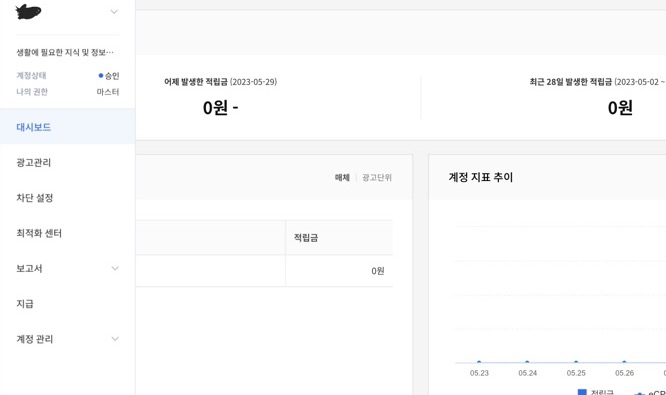This screenshot has height=395, width=666.
Task: Click the 계정 지표 추이 chart title
Action: pos(481,177)
